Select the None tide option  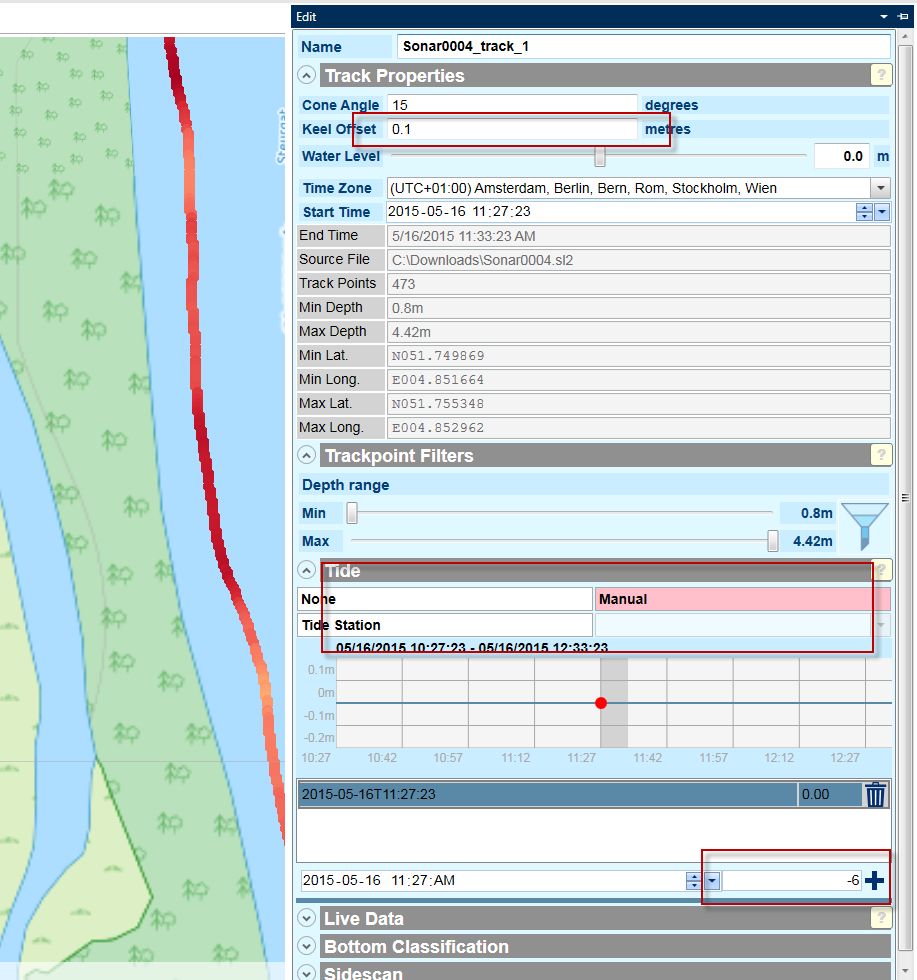pos(445,599)
